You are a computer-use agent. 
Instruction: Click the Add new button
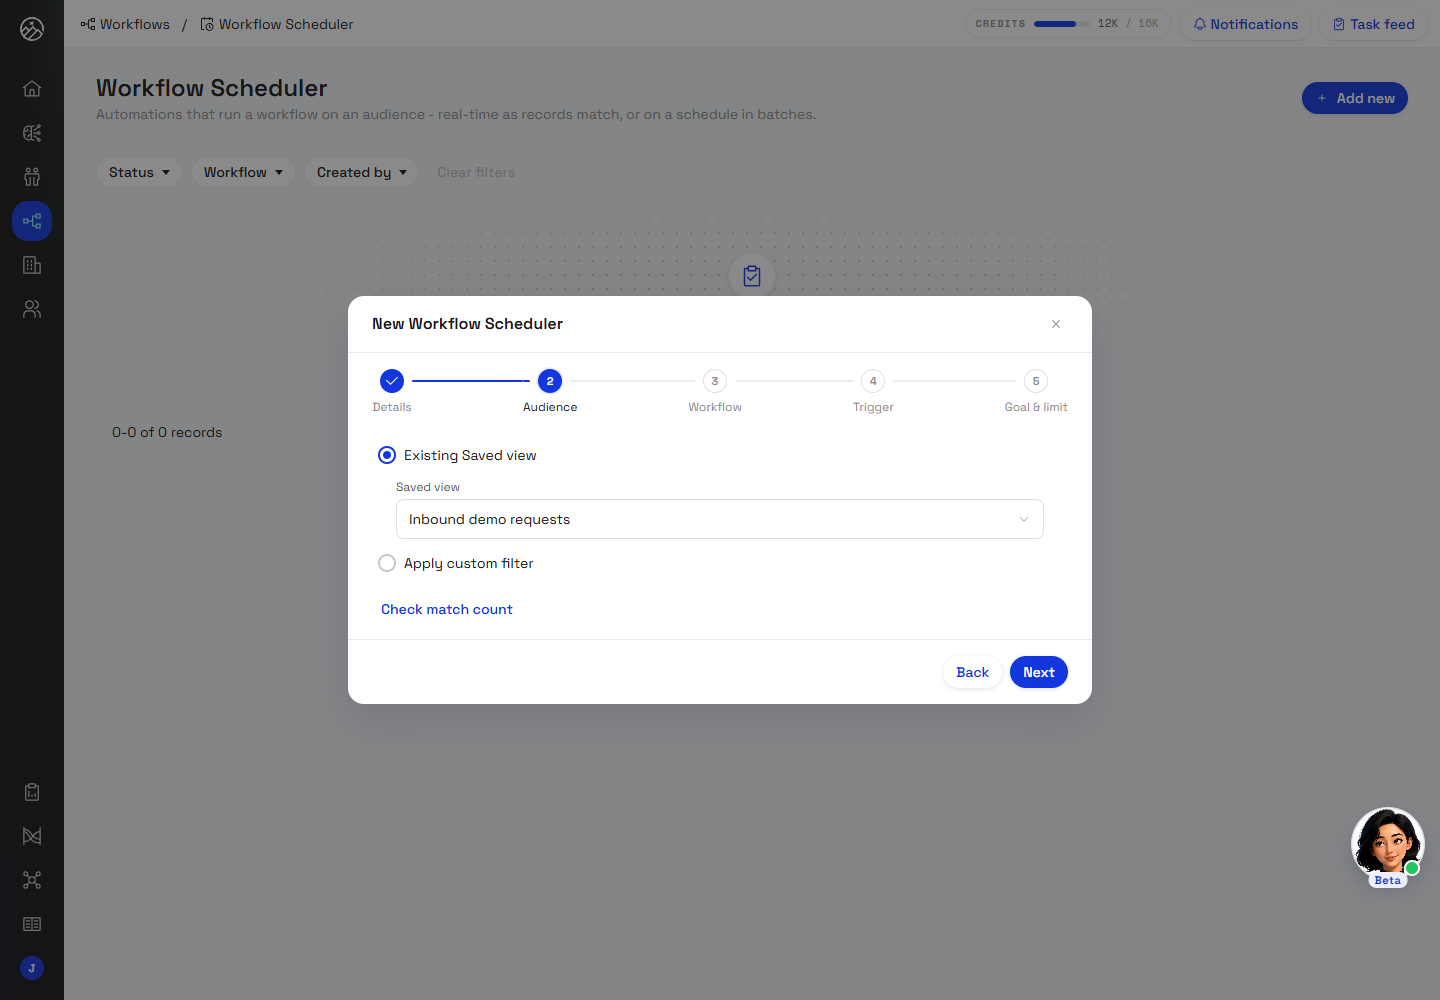1355,98
